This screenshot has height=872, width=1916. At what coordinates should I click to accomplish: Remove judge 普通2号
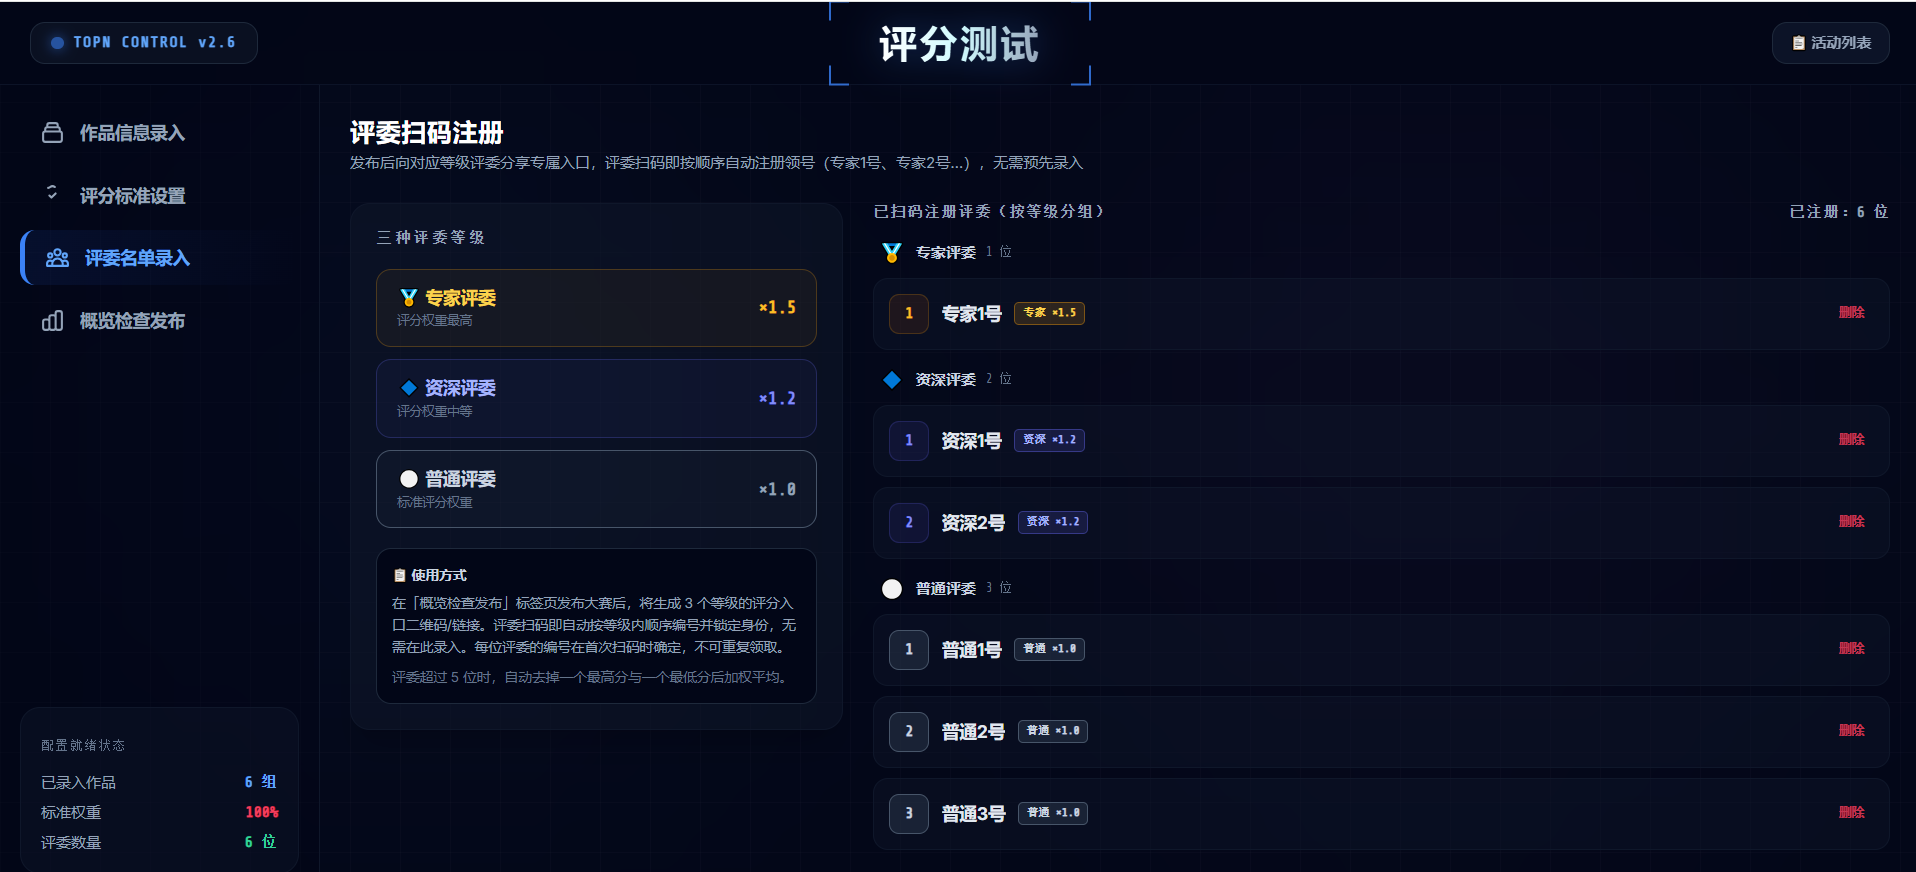click(1851, 731)
